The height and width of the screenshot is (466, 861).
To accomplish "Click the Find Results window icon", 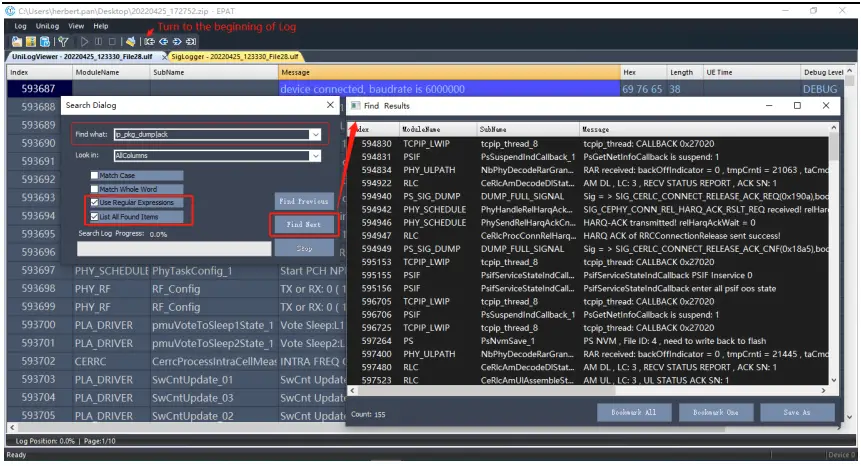I will (355, 105).
